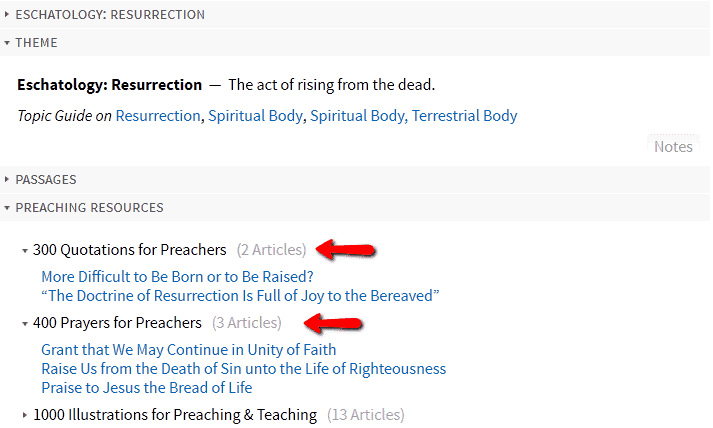Expand the Passages section

tap(7, 180)
